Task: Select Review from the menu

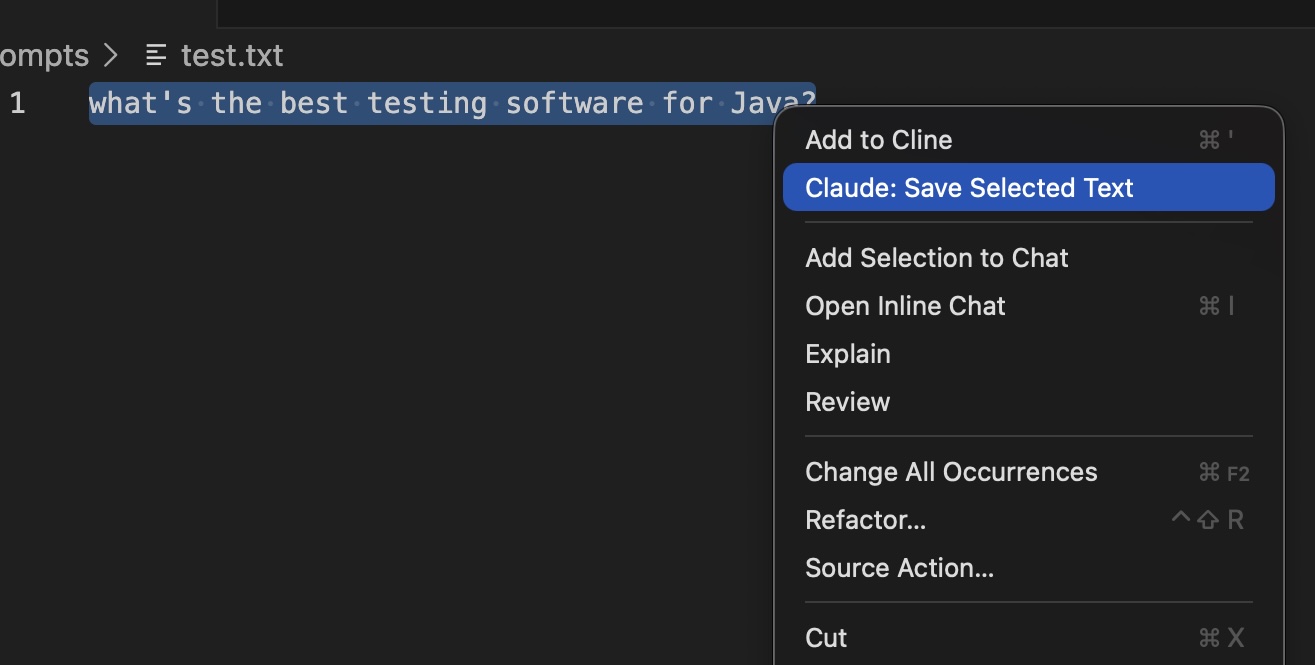Action: point(847,401)
